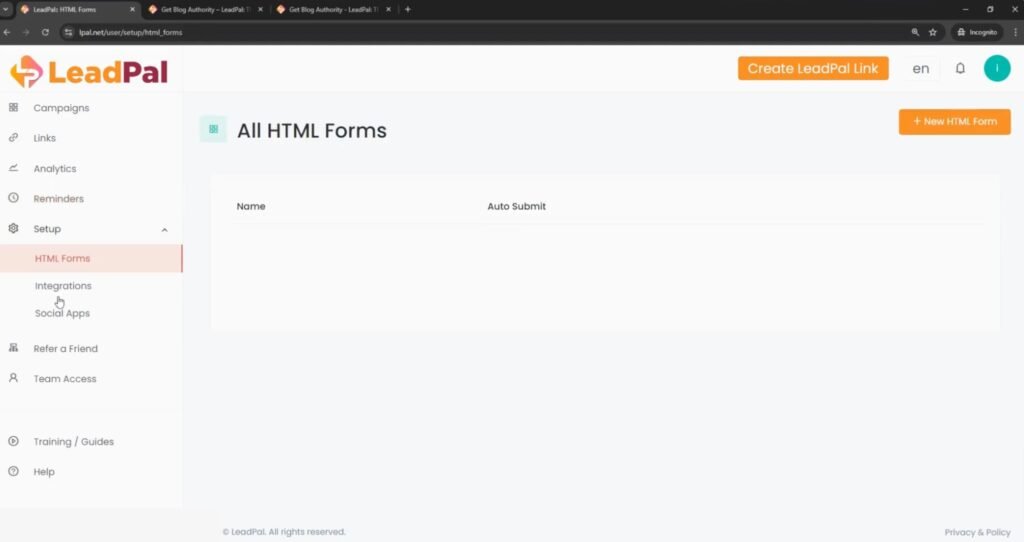Open the Help page
The height and width of the screenshot is (542, 1024).
coord(44,471)
